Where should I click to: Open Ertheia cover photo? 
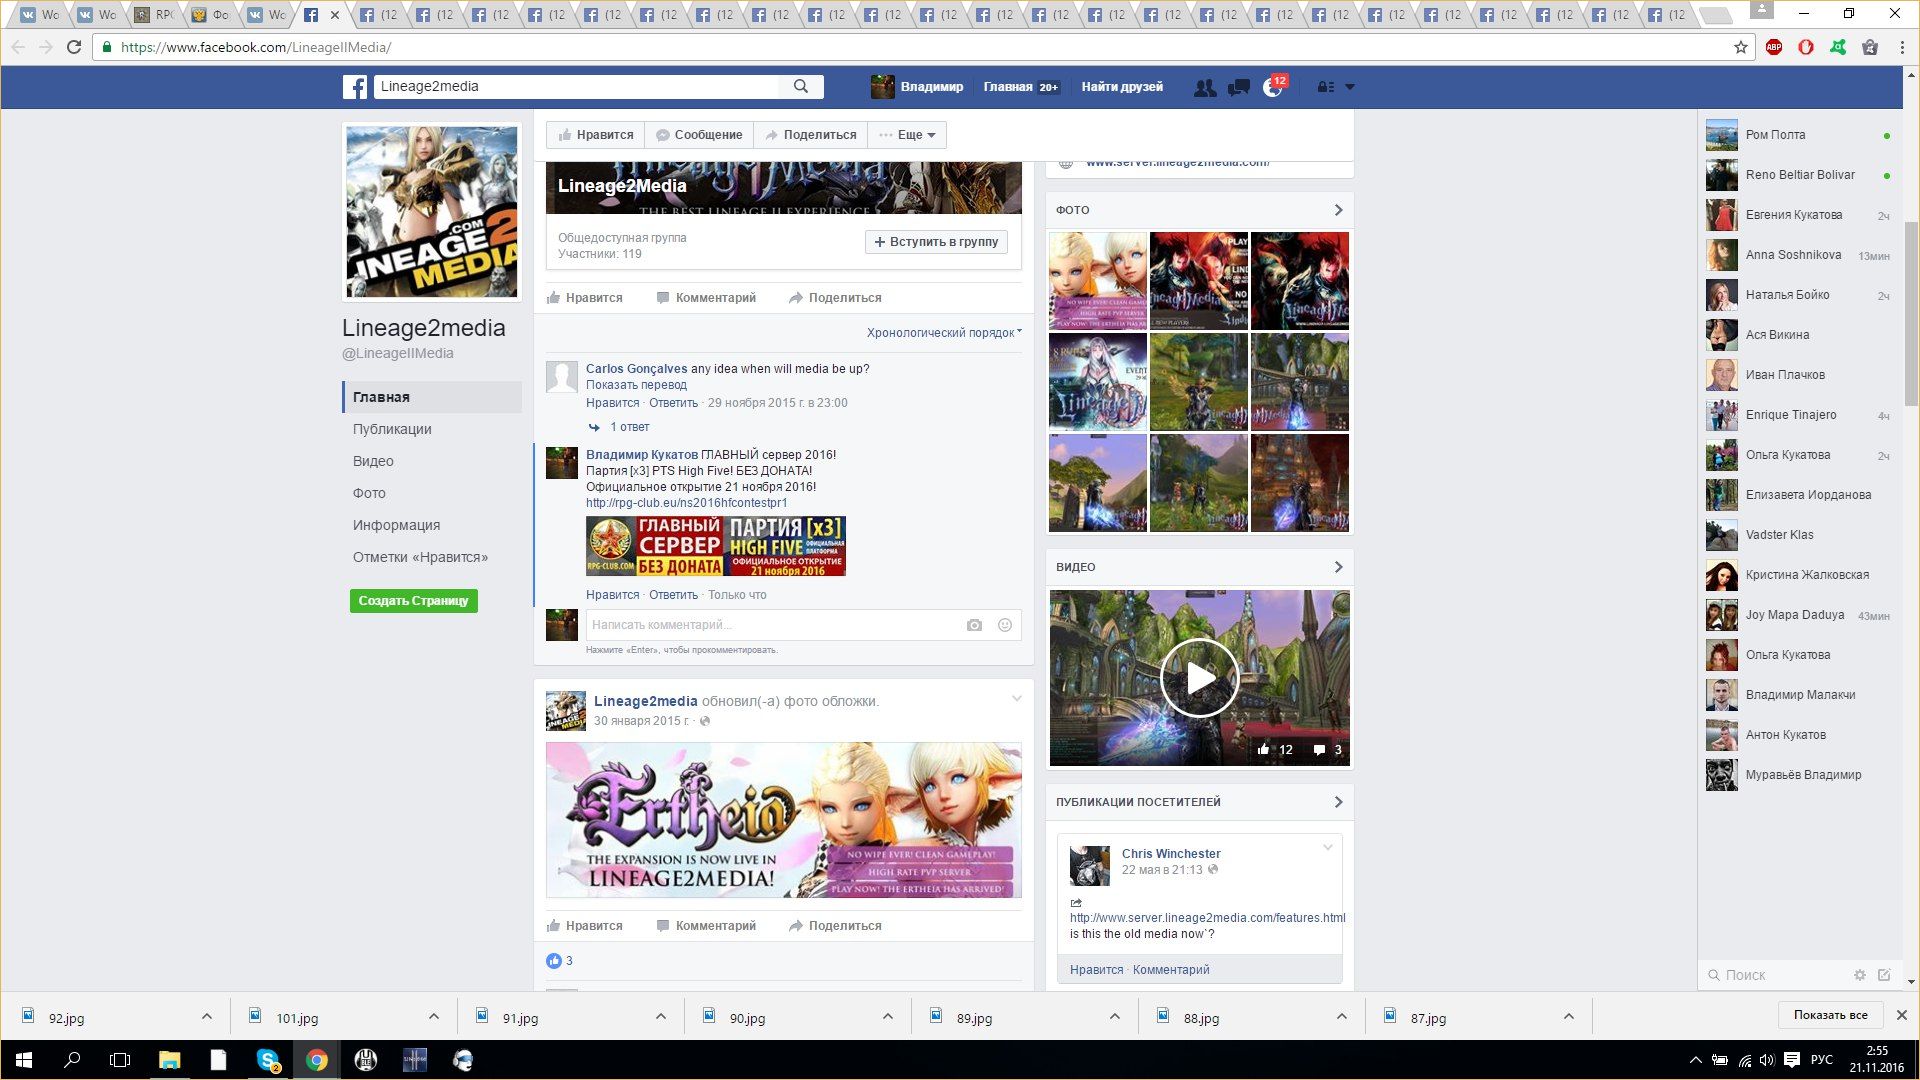click(784, 820)
